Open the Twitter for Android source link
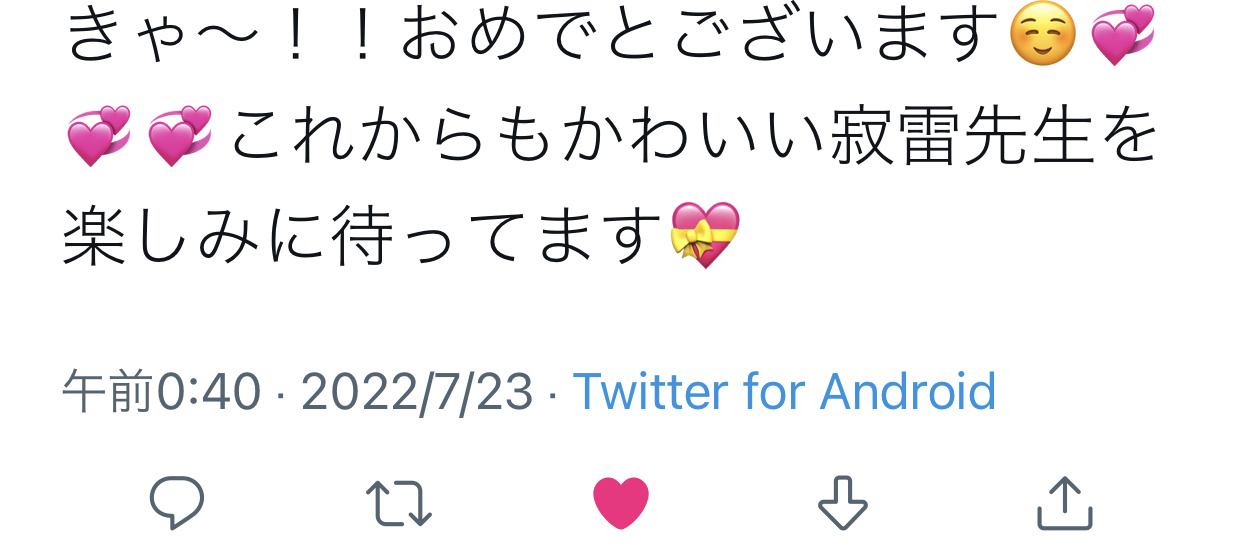1242x555 pixels. tap(784, 392)
